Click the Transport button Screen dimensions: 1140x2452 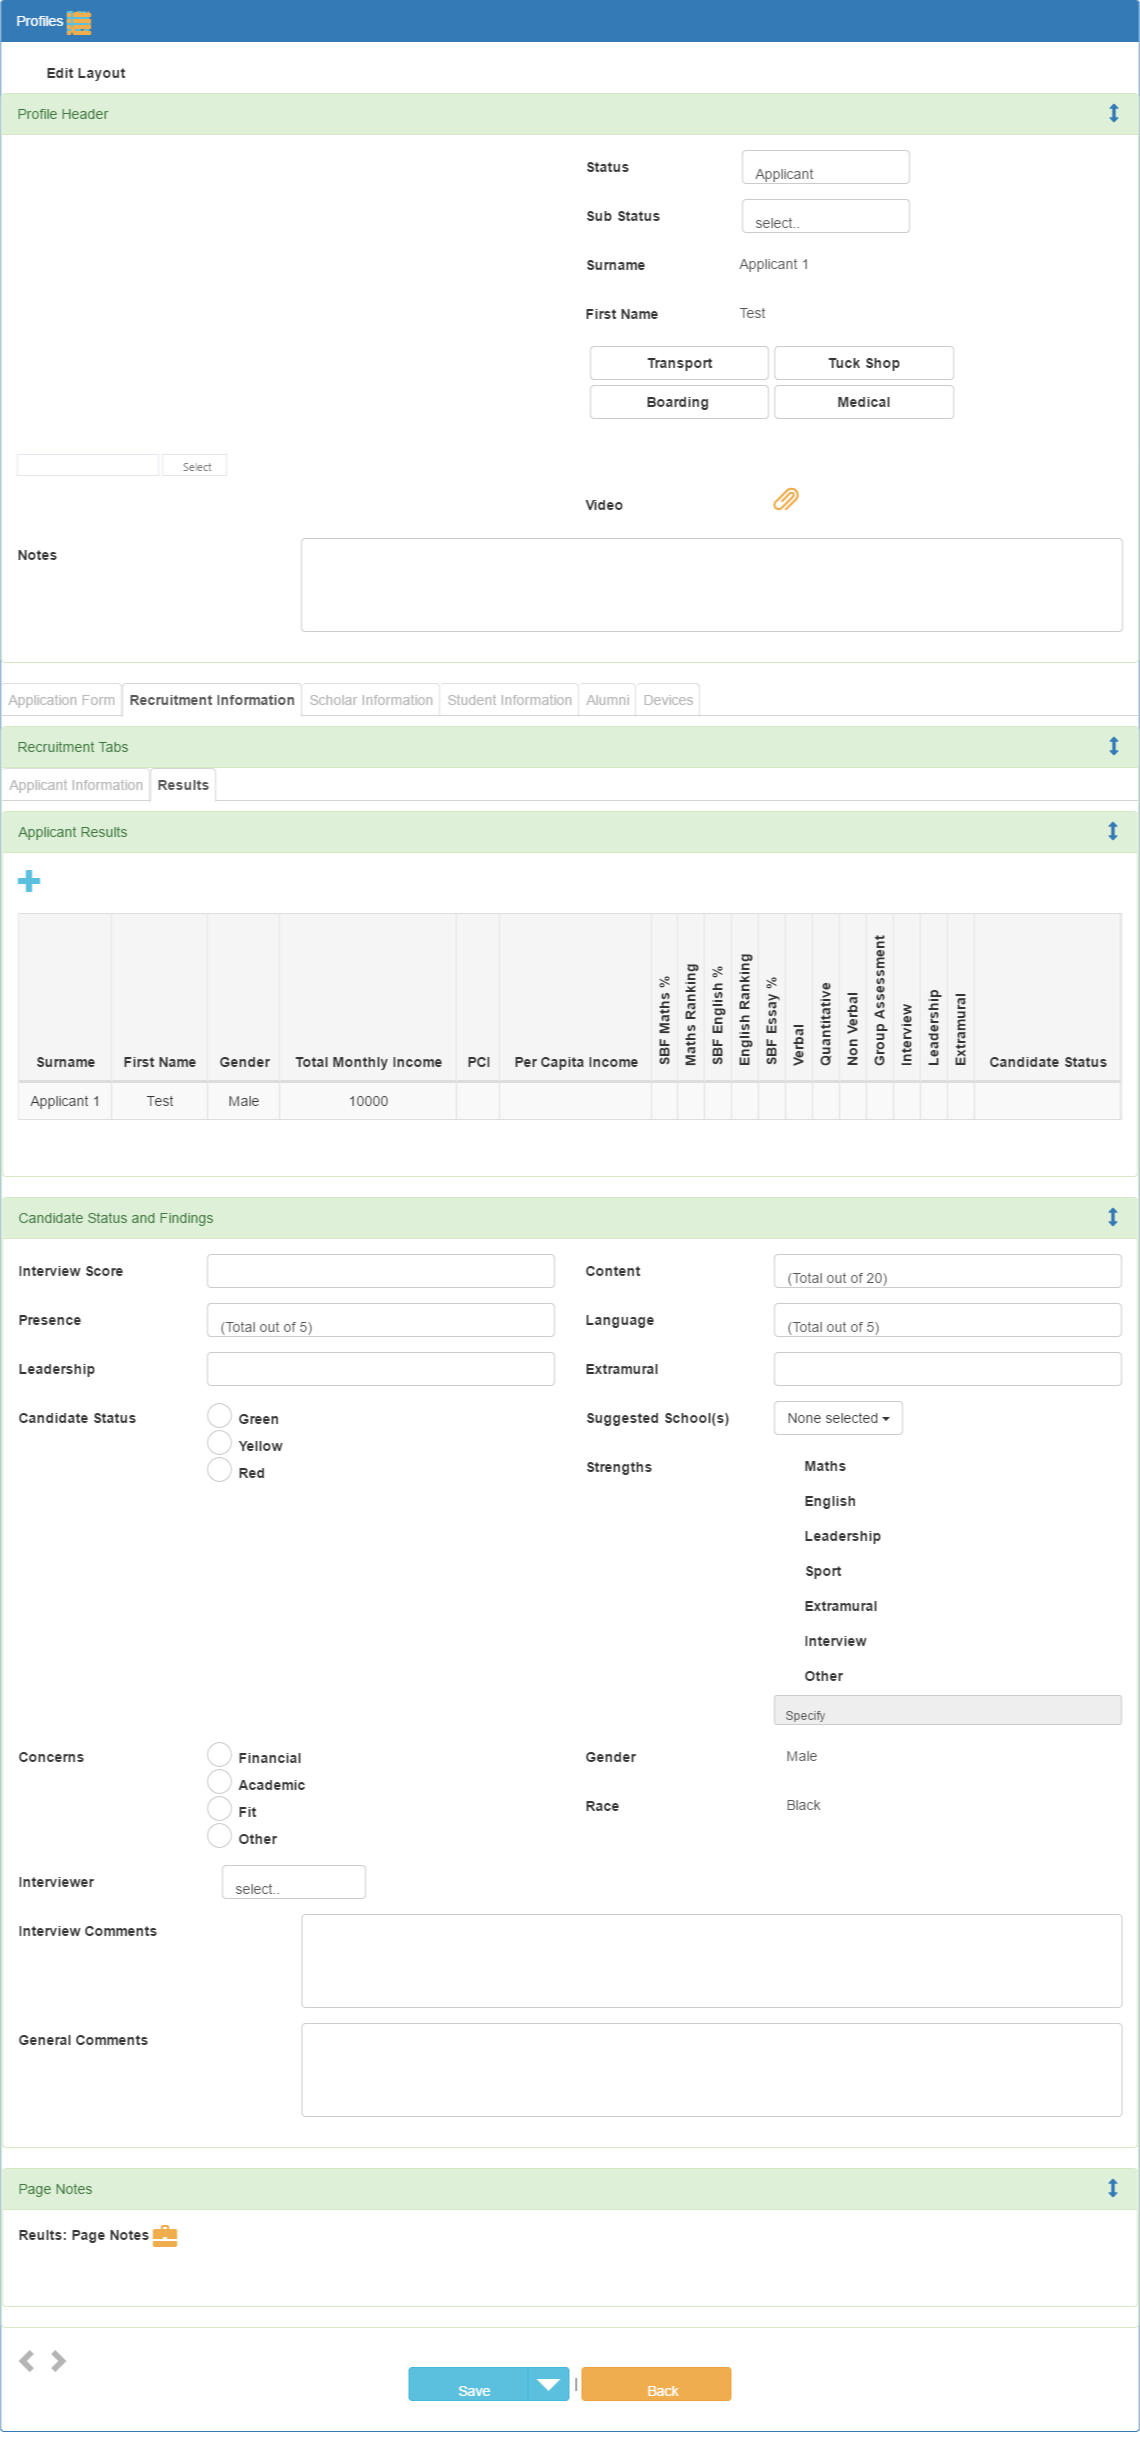680,363
